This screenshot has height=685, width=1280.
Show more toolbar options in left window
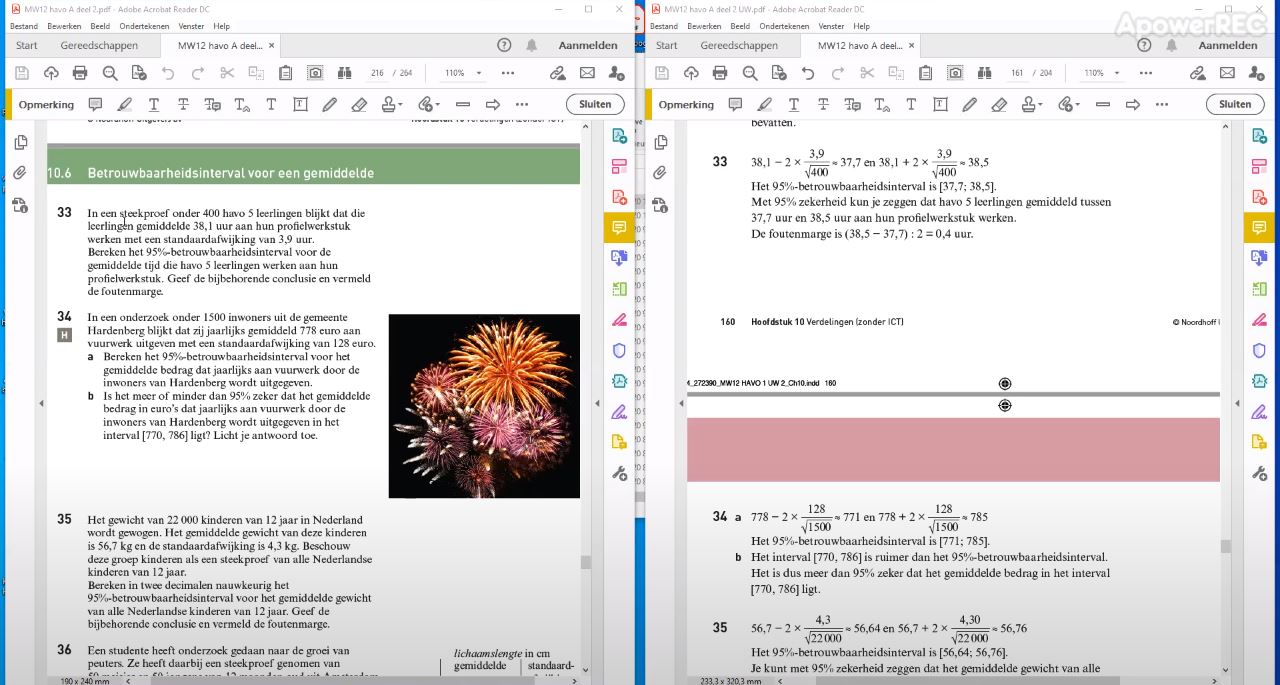(x=507, y=73)
